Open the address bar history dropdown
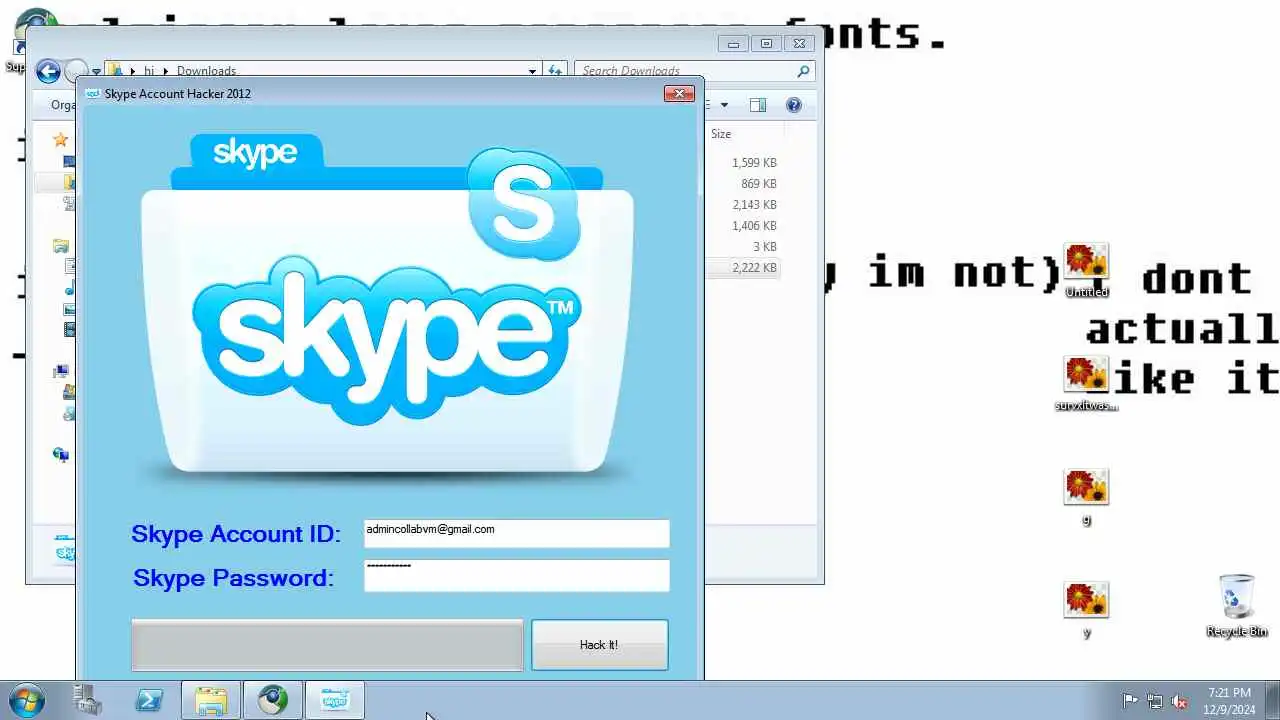 click(x=532, y=71)
